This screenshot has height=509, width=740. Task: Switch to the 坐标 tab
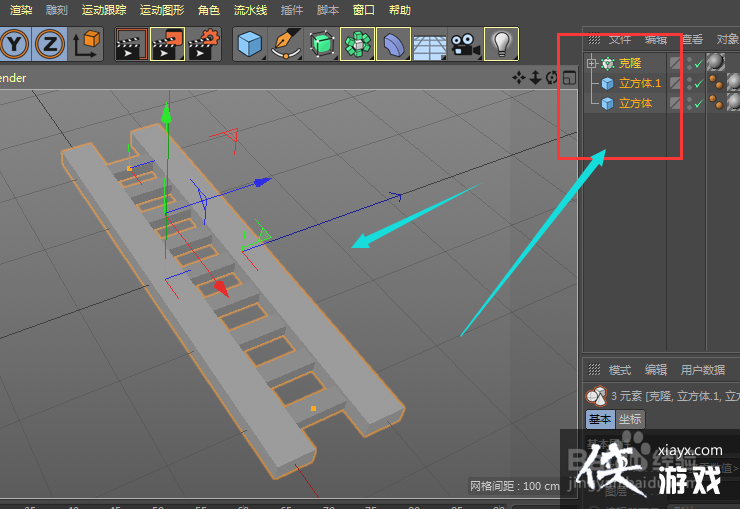tap(630, 419)
